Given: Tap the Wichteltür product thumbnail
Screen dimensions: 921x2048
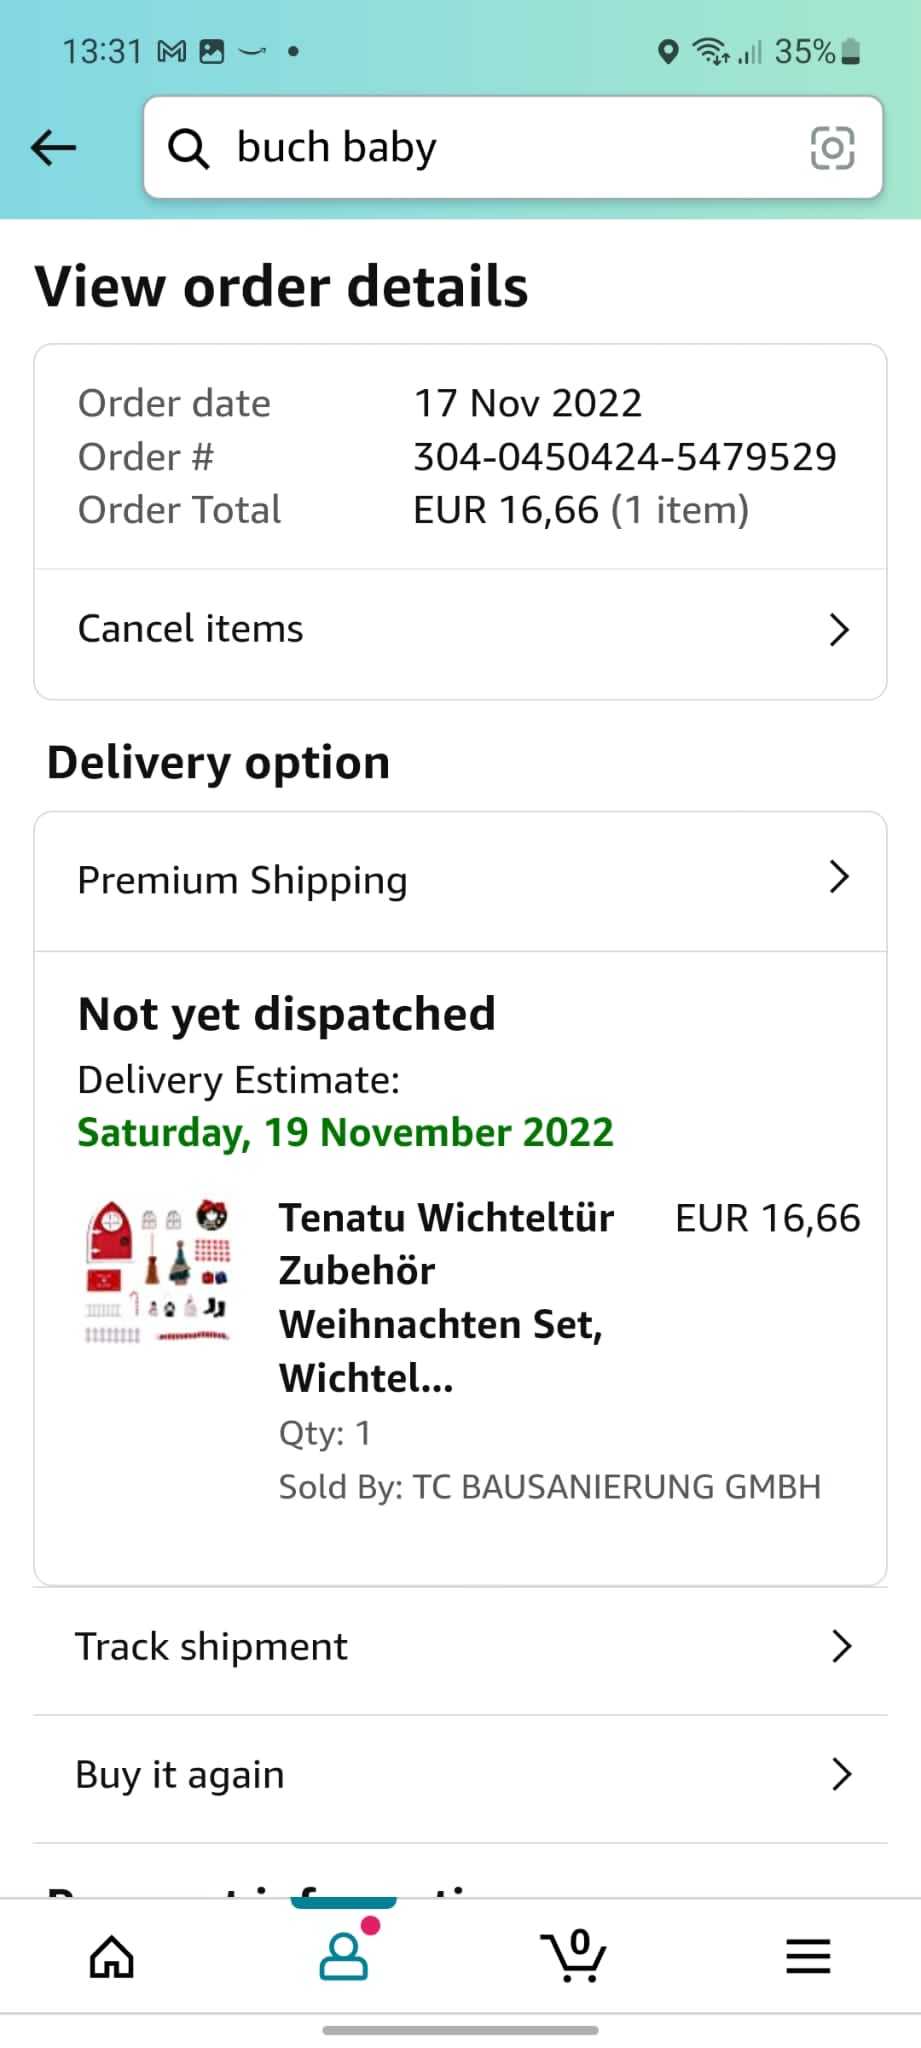Looking at the screenshot, I should (x=158, y=1271).
